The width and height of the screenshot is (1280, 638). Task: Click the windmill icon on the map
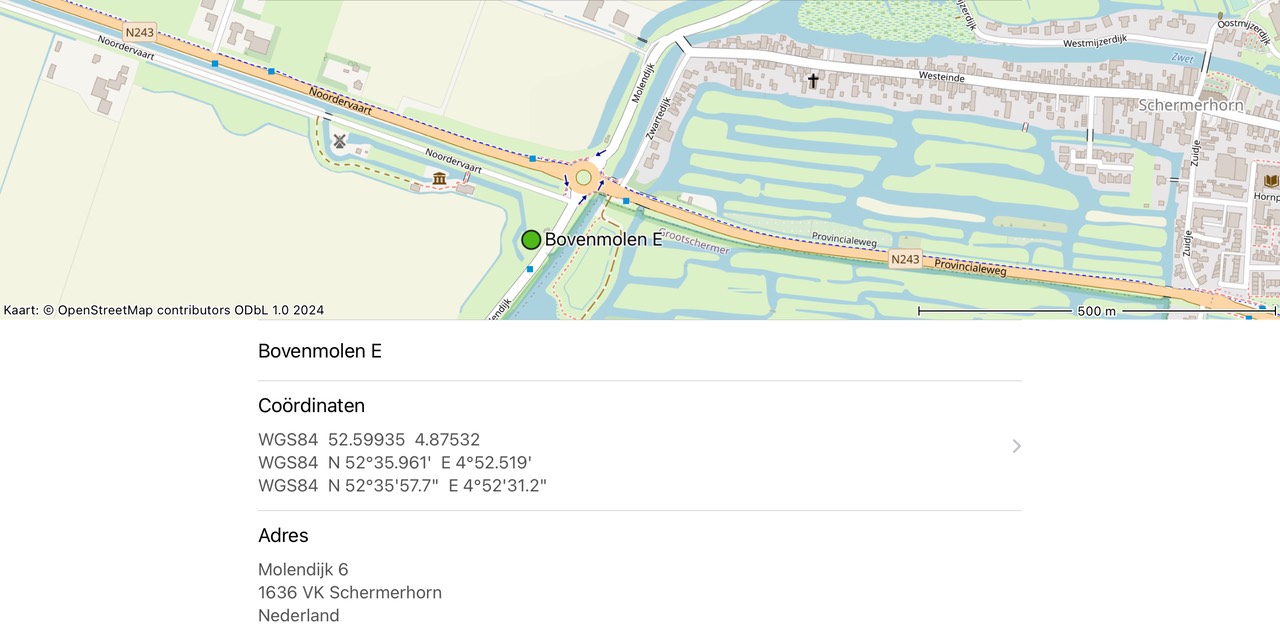340,141
